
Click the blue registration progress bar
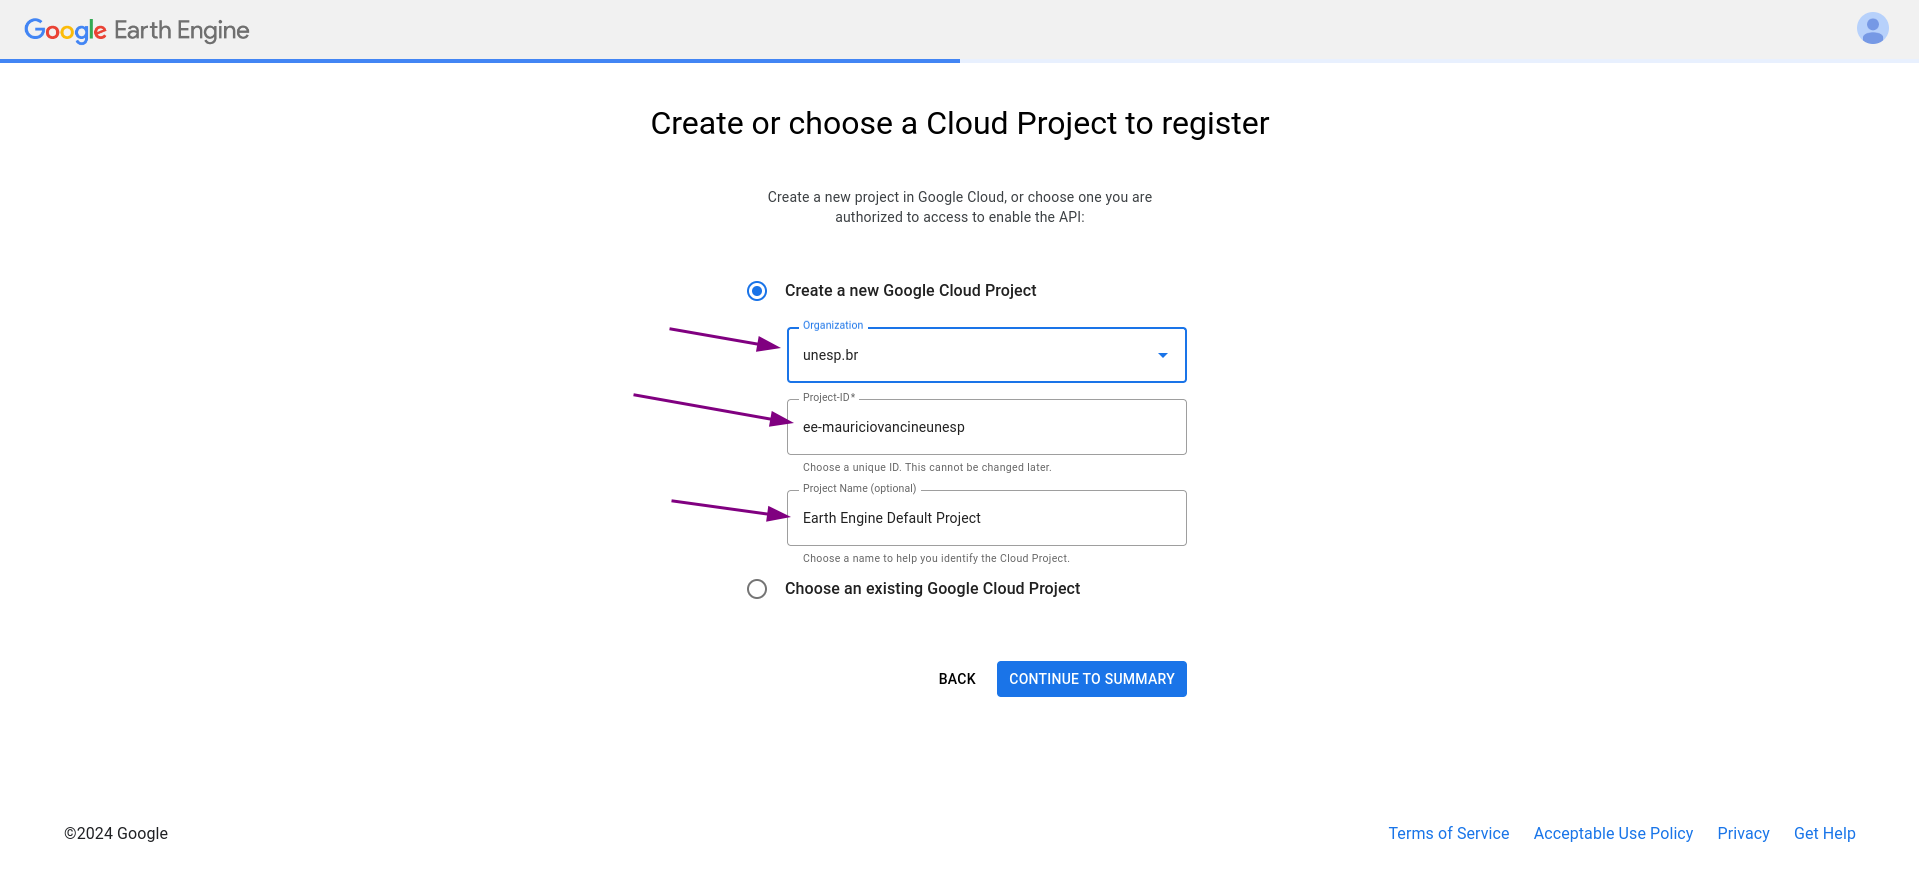pos(480,61)
